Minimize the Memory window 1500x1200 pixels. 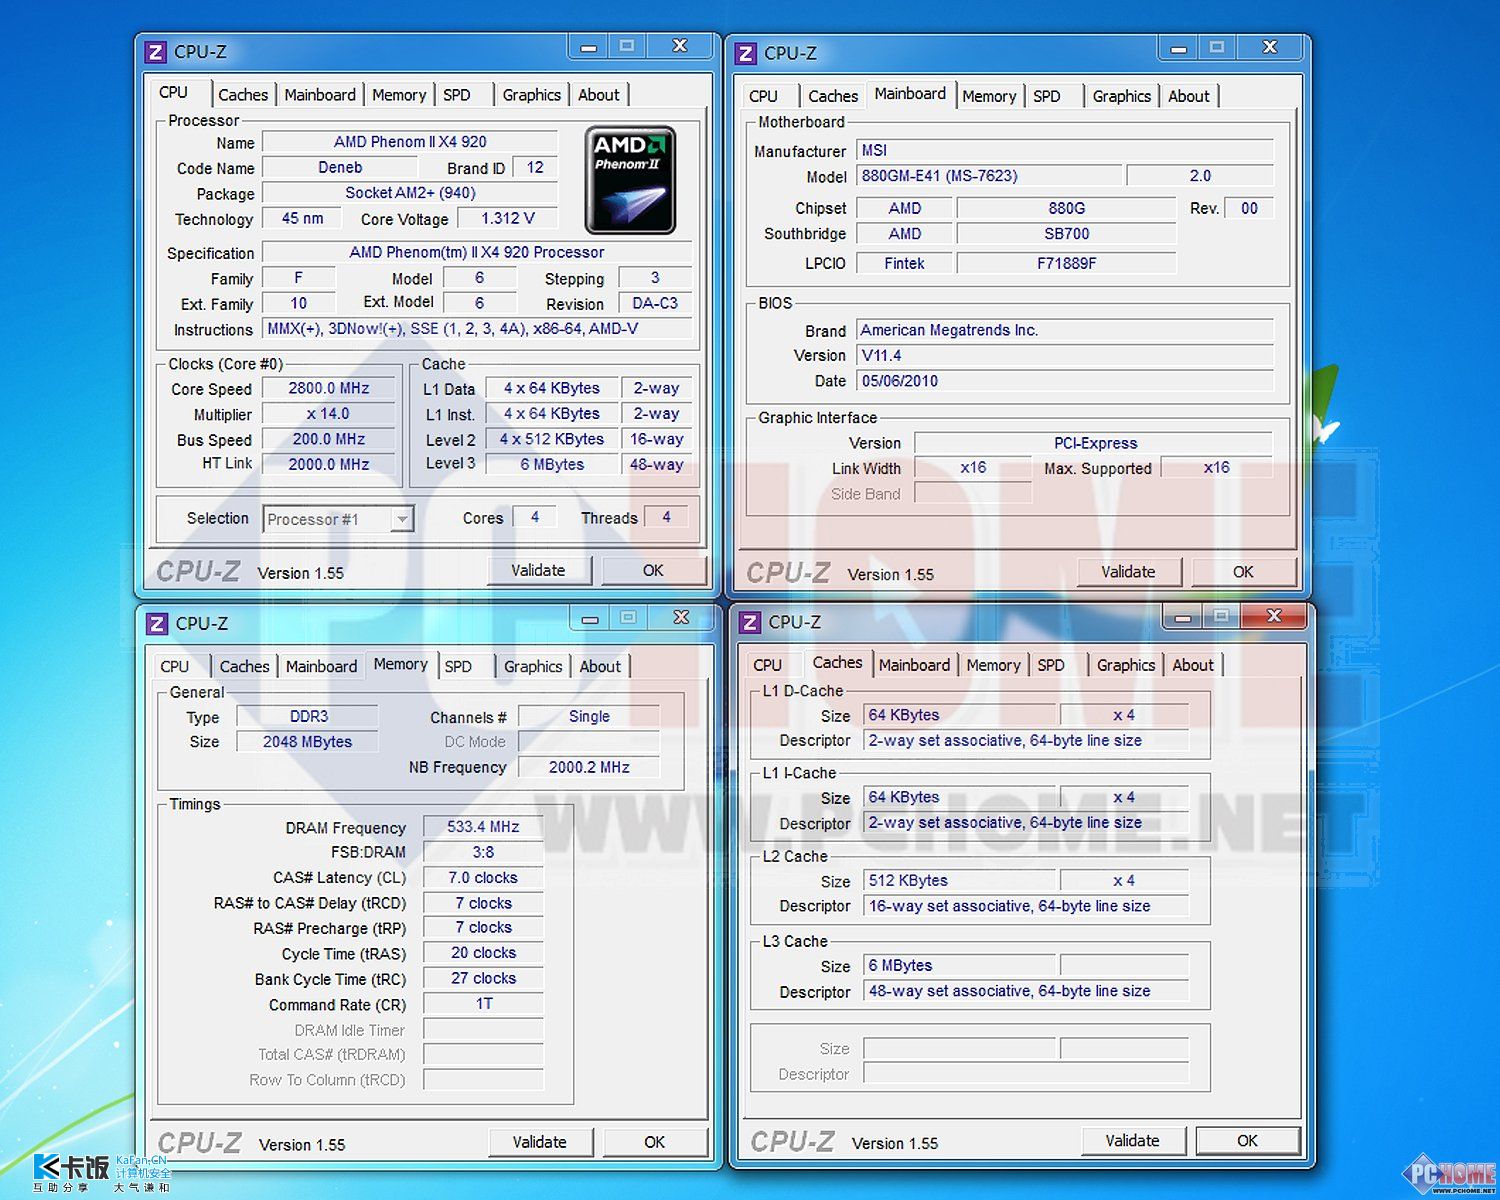pyautogui.click(x=590, y=618)
